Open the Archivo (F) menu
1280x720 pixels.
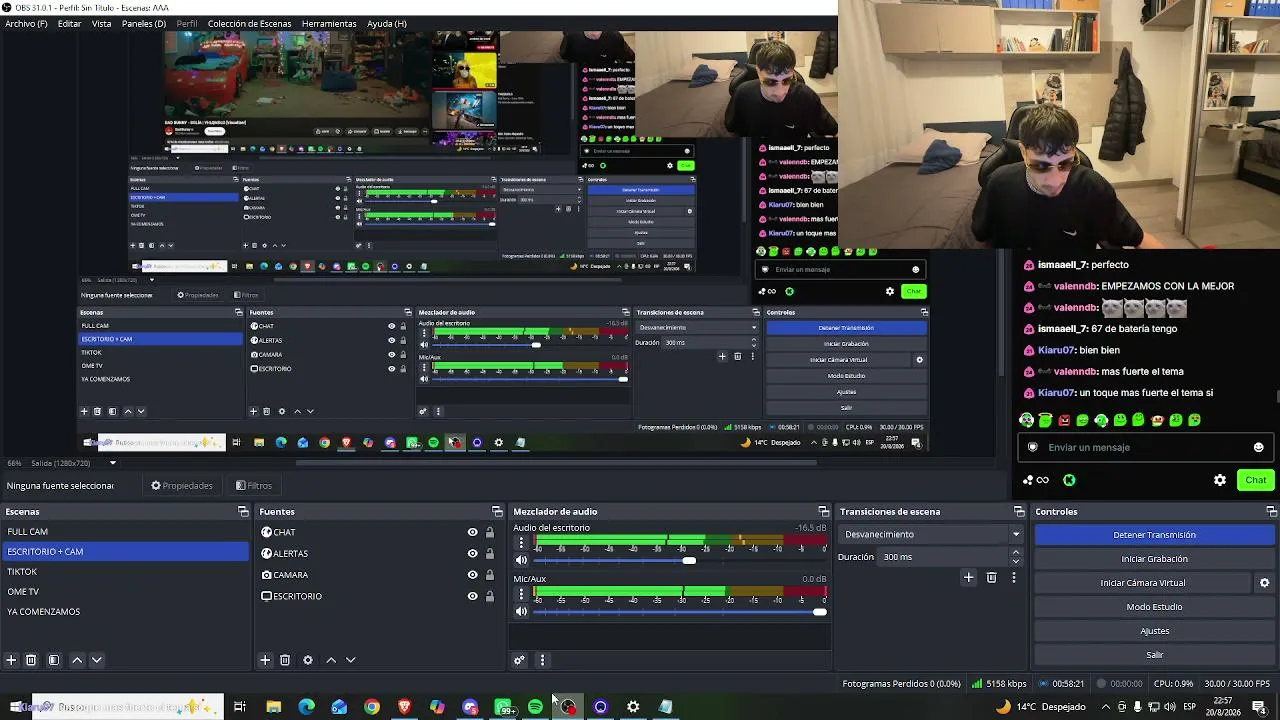(26, 23)
